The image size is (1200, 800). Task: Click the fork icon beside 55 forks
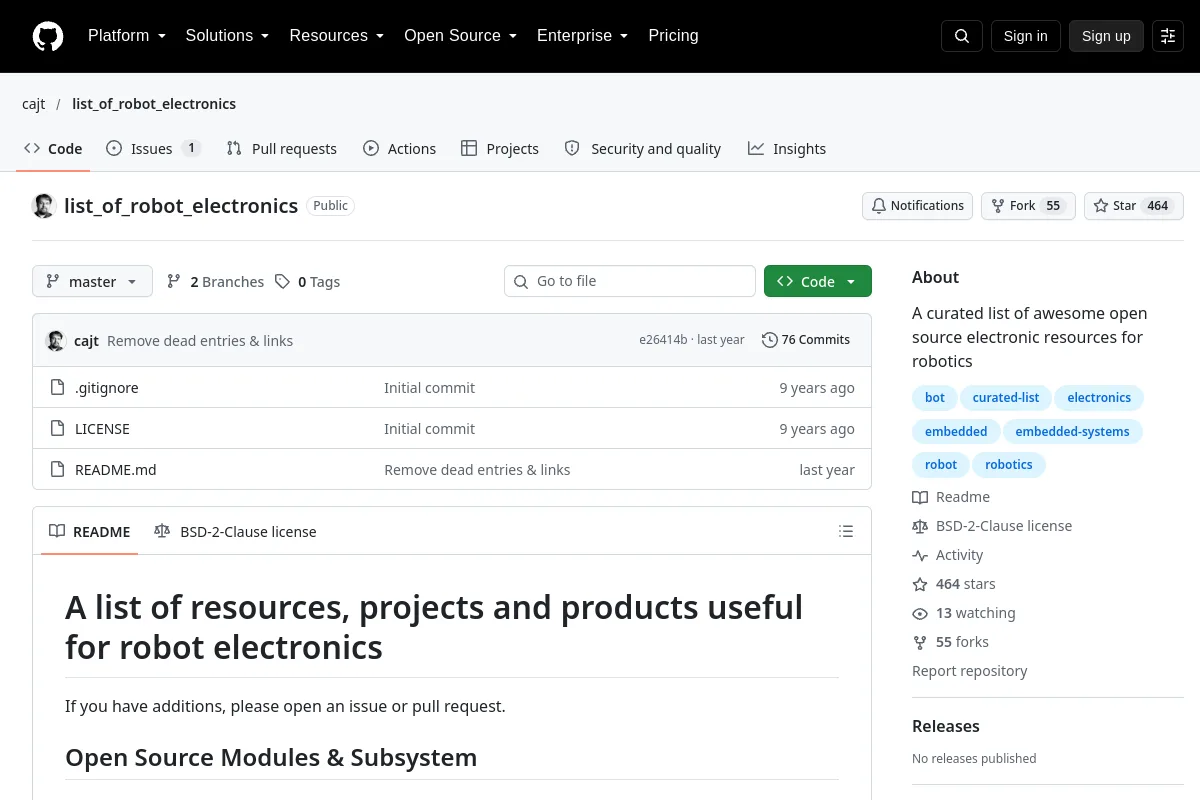[x=920, y=642]
